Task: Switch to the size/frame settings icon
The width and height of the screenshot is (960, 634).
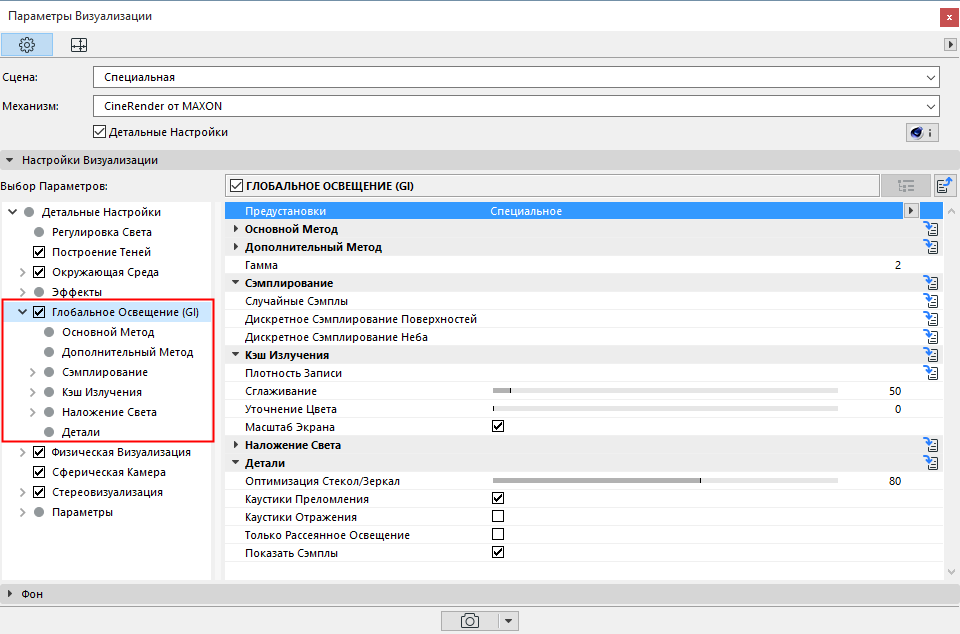Action: tap(79, 45)
